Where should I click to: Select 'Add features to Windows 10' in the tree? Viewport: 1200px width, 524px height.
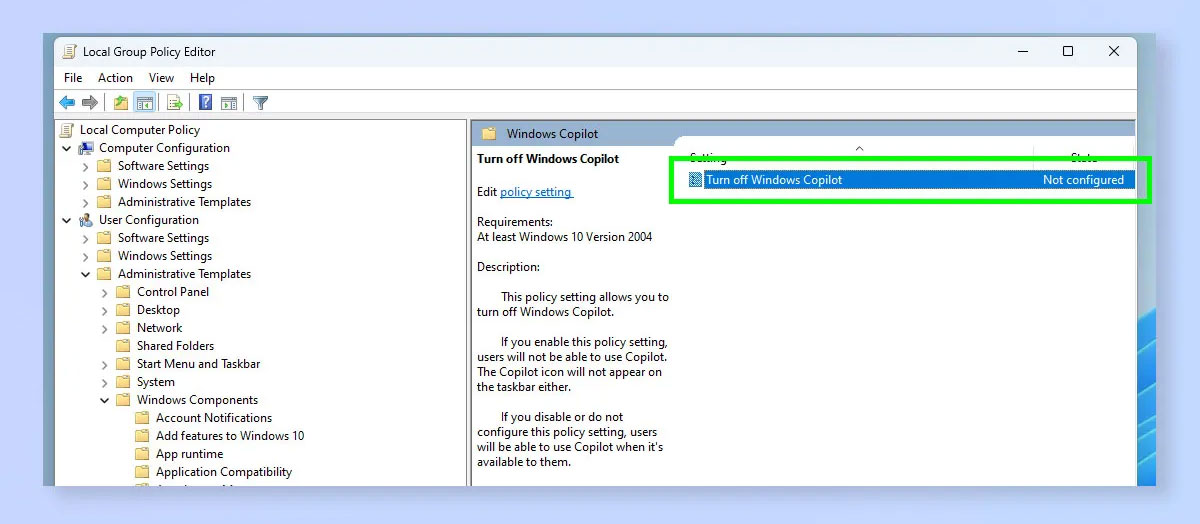230,436
